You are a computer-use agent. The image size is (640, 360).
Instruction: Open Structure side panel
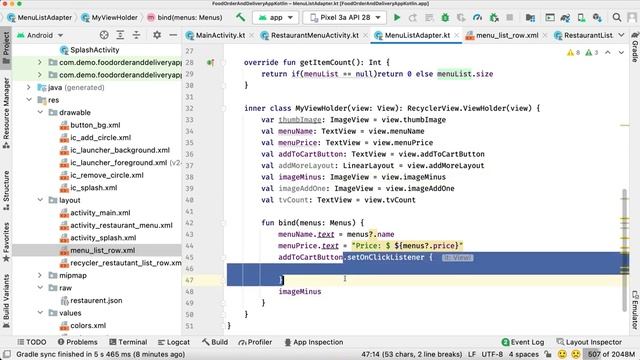click(x=6, y=190)
